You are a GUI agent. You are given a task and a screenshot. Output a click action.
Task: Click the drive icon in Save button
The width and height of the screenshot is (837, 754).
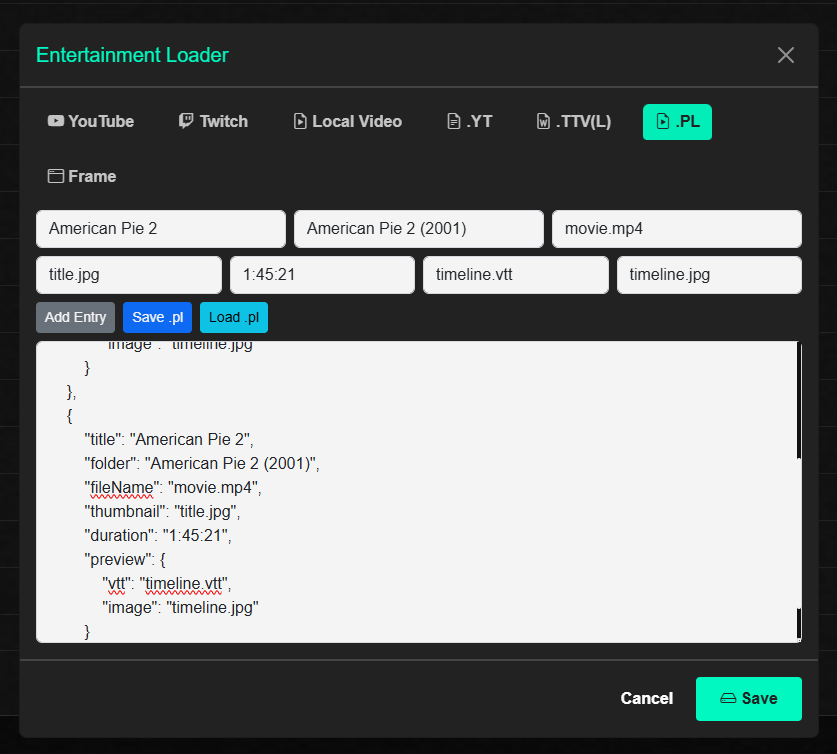728,698
